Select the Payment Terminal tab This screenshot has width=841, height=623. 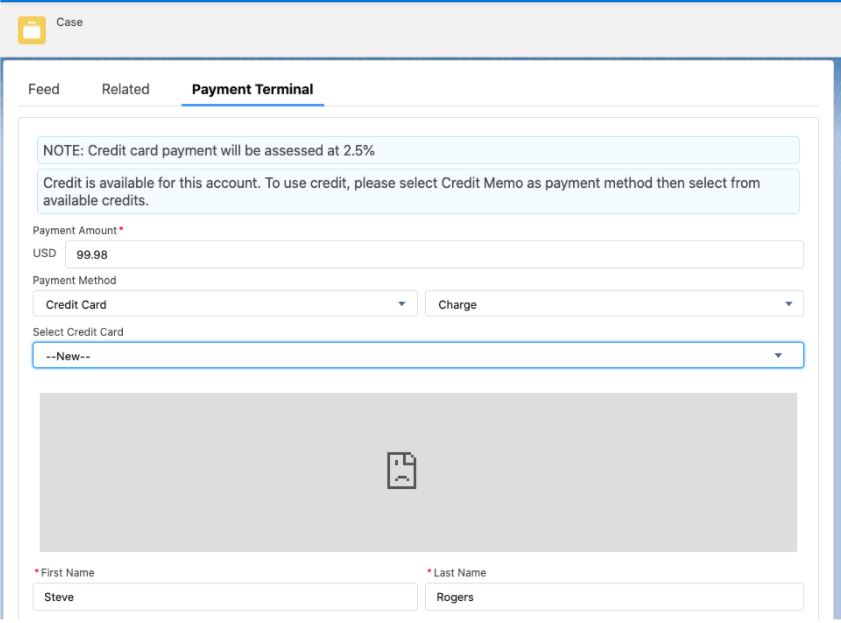tap(252, 89)
